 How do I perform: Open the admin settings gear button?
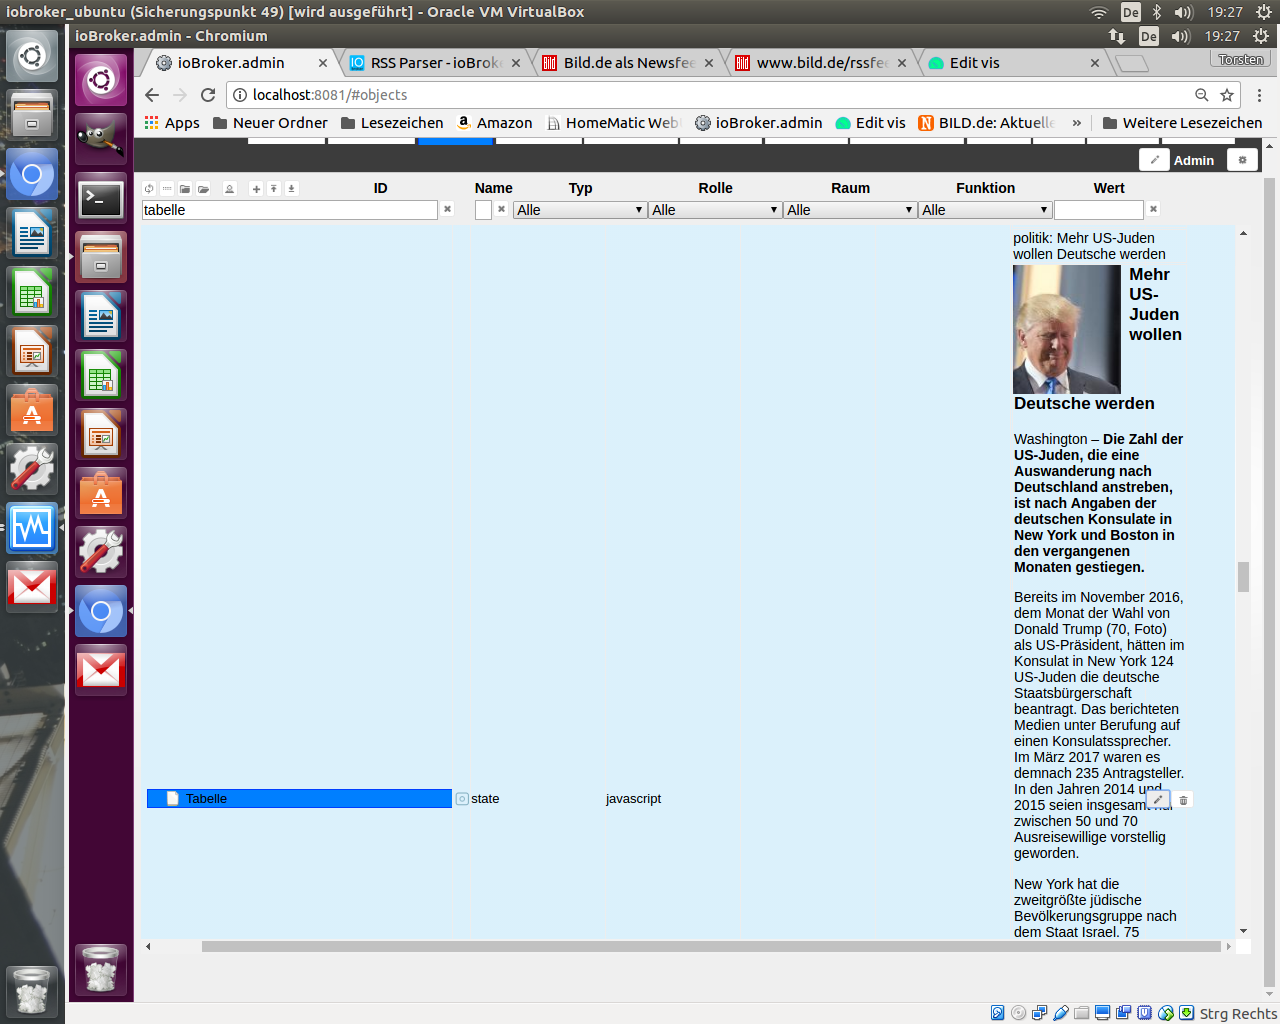[1242, 160]
